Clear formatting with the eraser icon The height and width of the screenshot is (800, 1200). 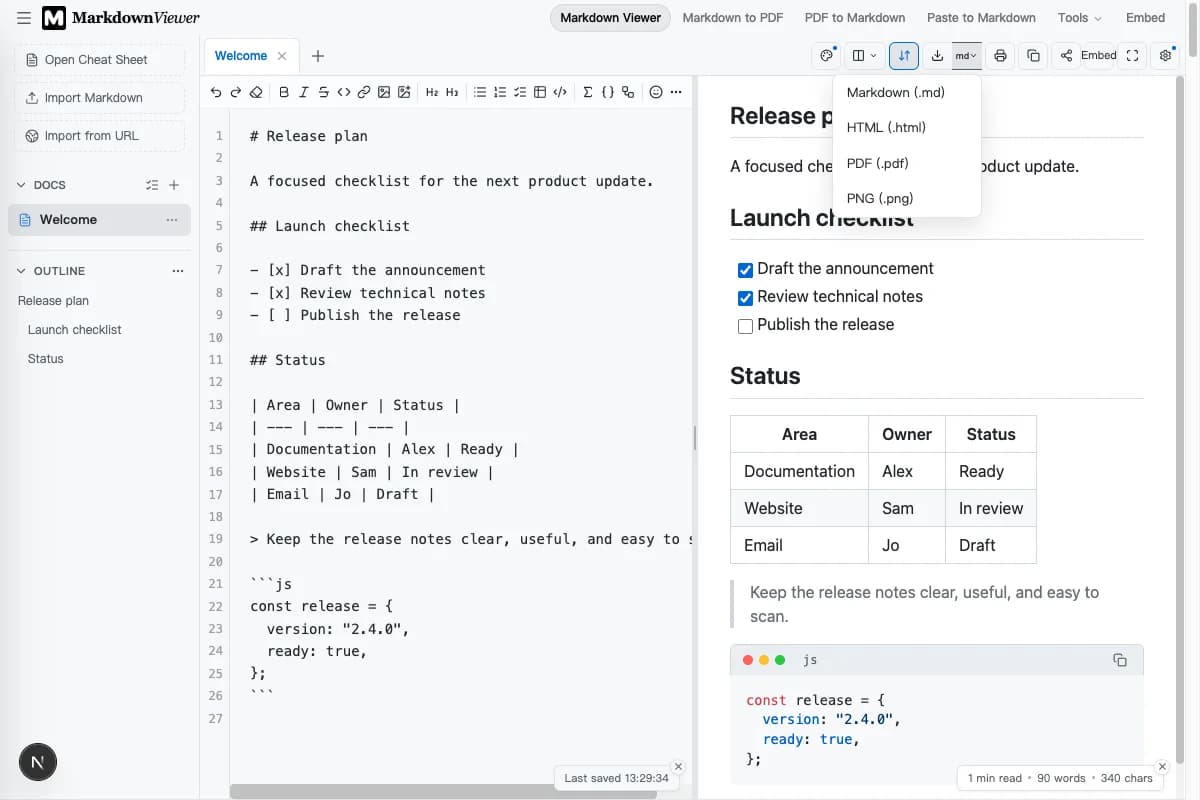pos(256,92)
